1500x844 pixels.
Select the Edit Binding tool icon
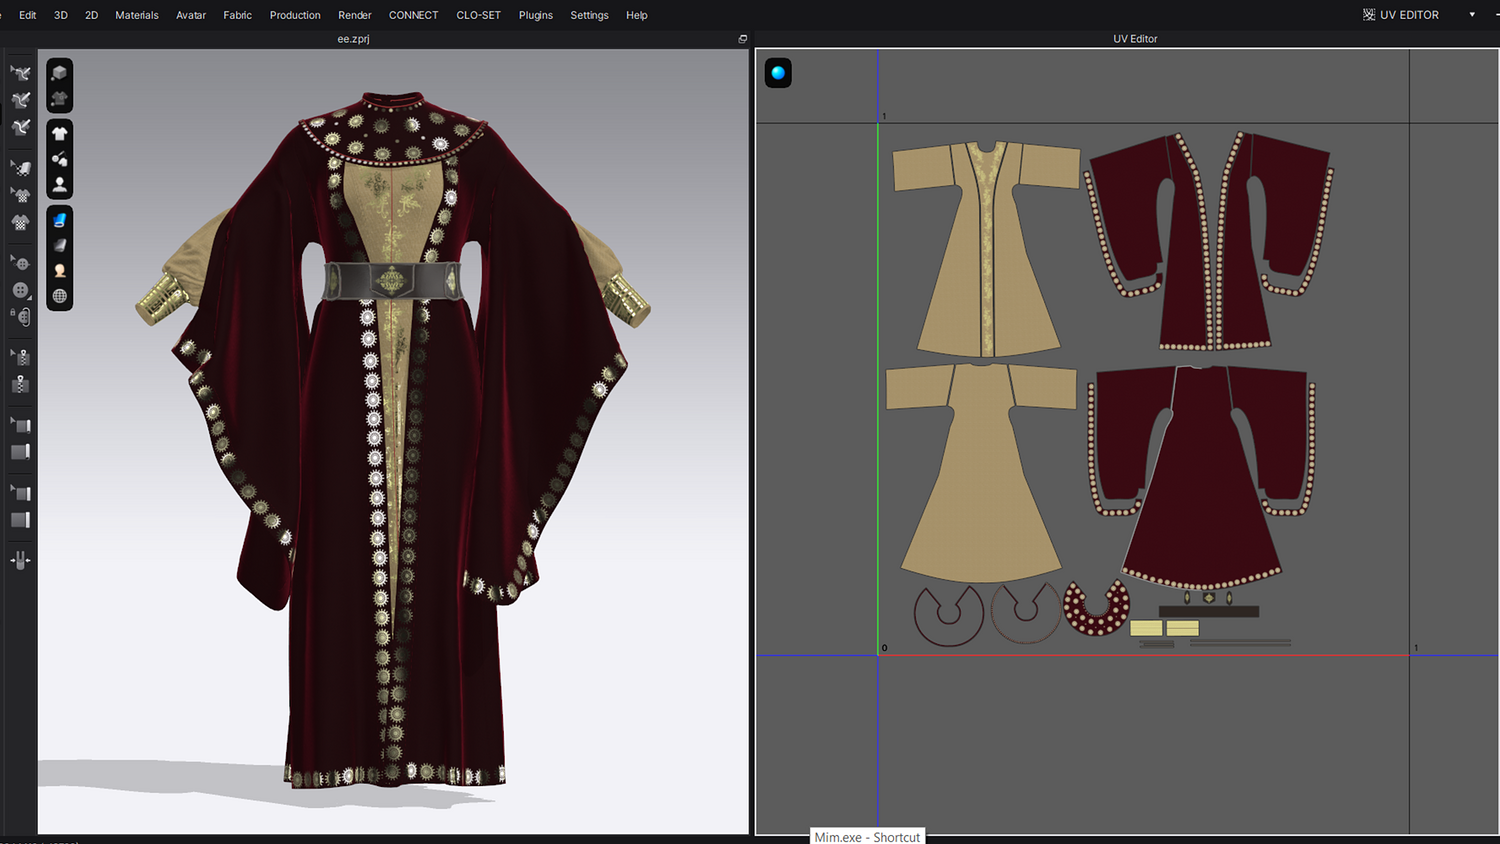[20, 493]
